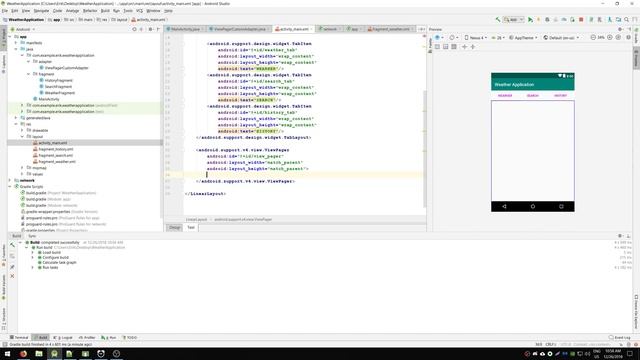Run the app with green play button
Viewport: 640px width, 360px height.
point(530,20)
